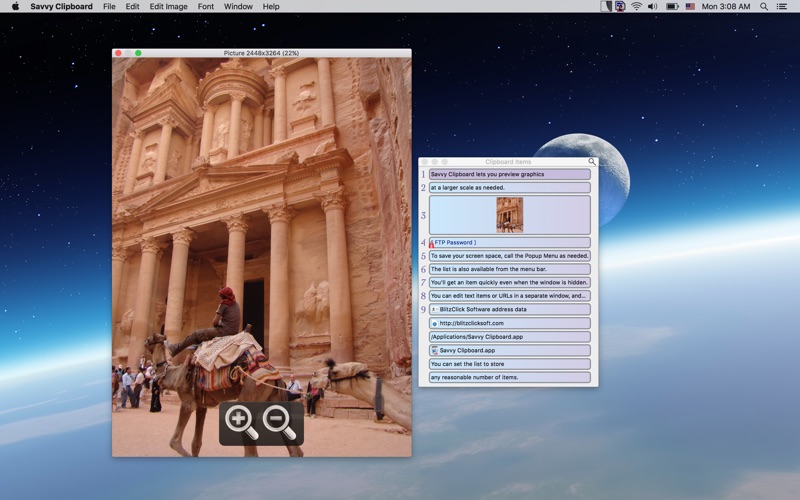Zoom out with the minus magnifier icon
The image size is (800, 500).
279,423
